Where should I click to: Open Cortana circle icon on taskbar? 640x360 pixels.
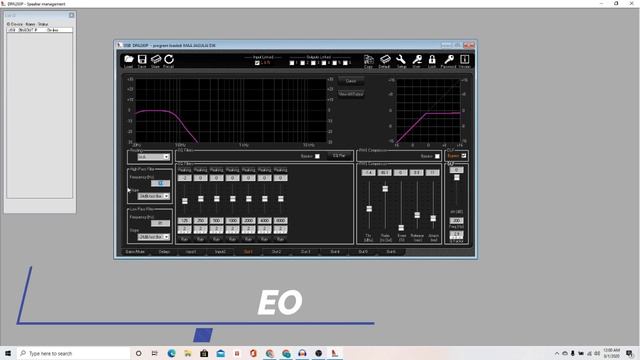[x=138, y=353]
